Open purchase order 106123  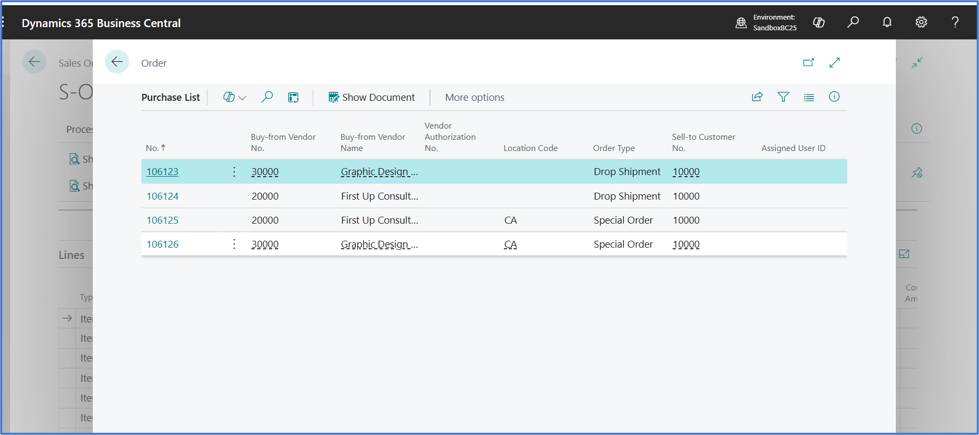pos(162,172)
